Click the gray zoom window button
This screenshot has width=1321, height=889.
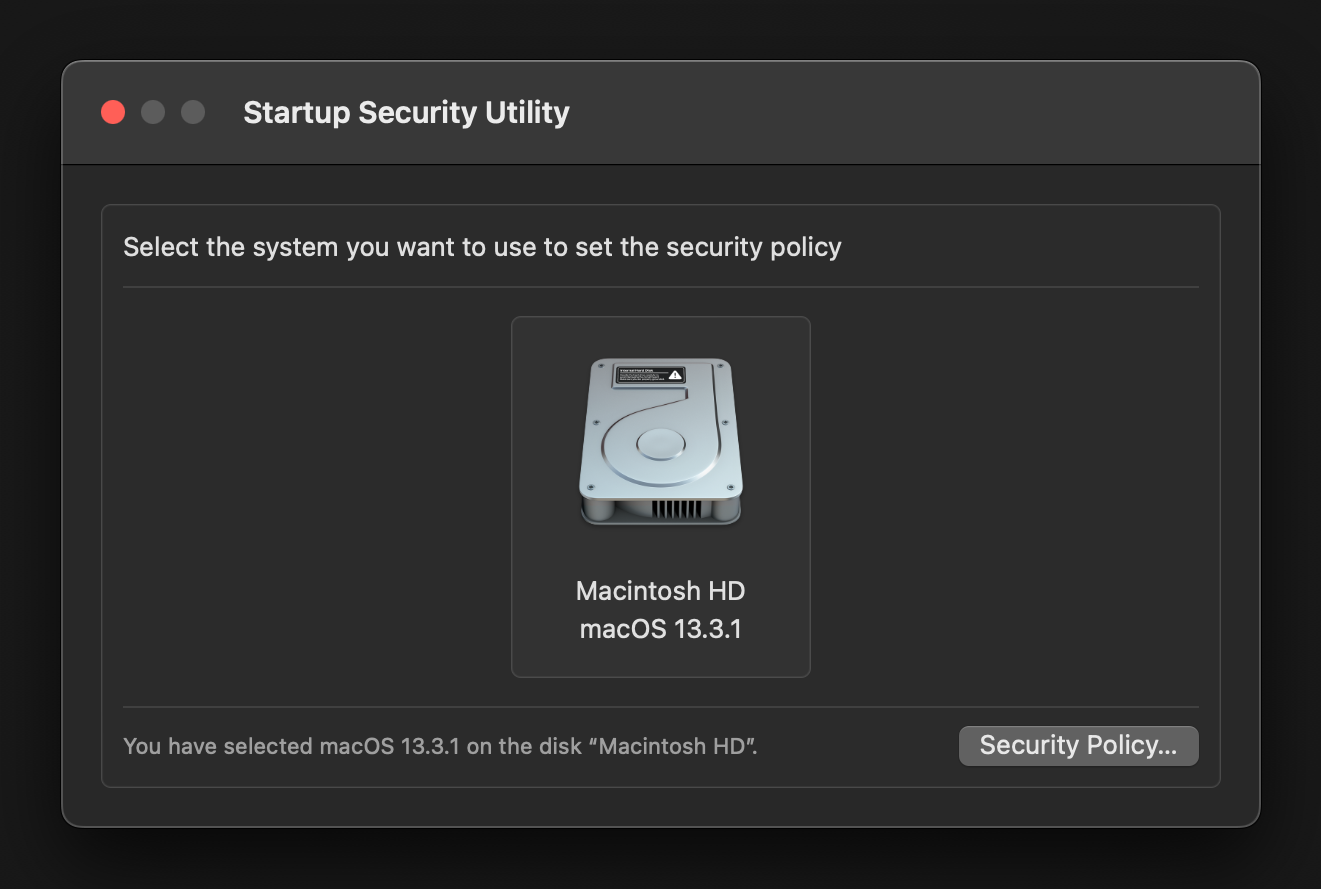pyautogui.click(x=193, y=112)
